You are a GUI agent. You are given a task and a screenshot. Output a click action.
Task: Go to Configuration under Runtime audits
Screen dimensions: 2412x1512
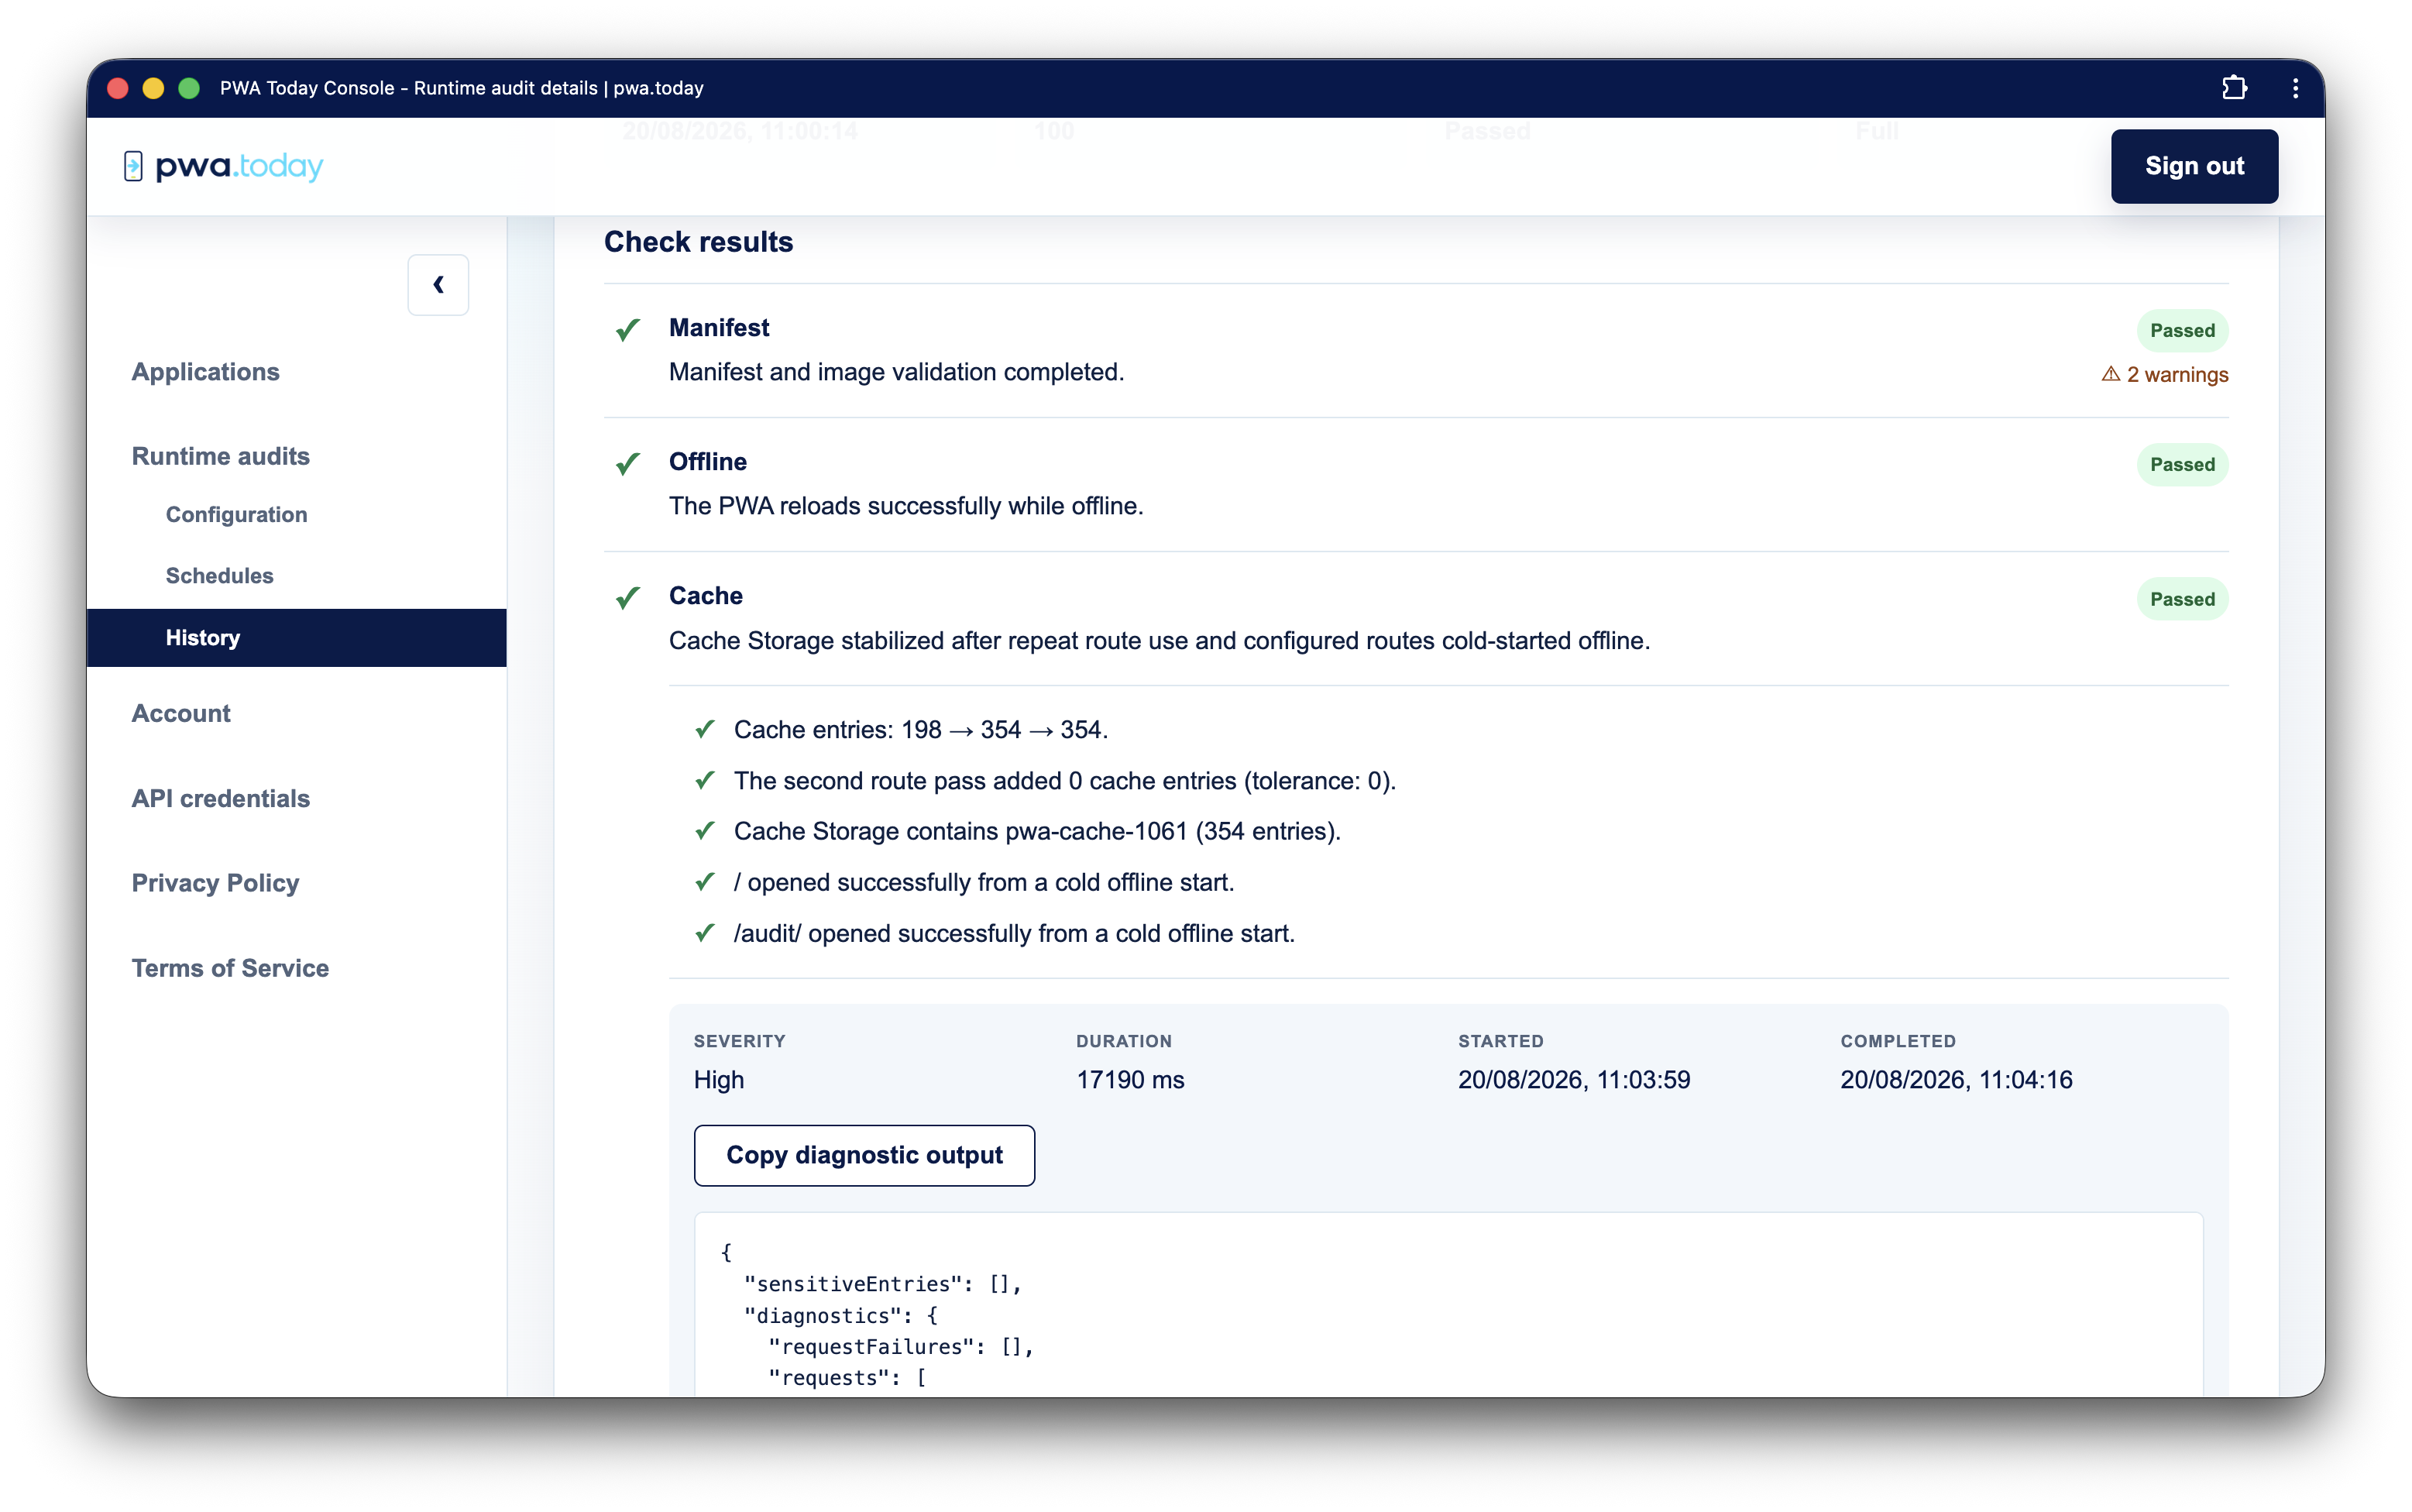point(236,514)
